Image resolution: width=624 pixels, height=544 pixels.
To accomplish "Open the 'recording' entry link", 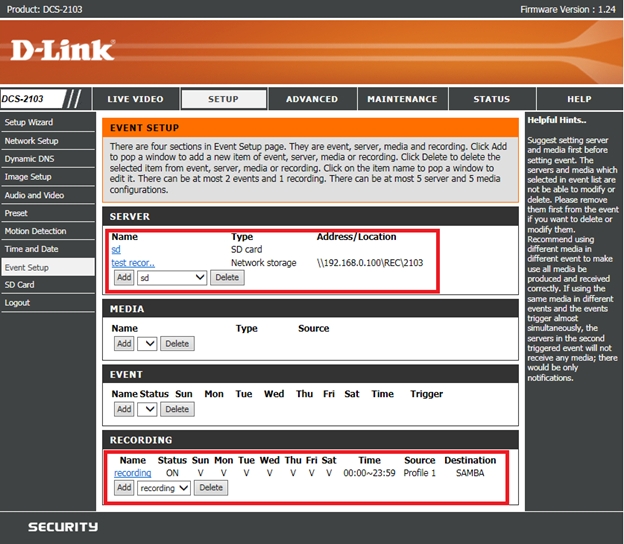I will tap(132, 473).
